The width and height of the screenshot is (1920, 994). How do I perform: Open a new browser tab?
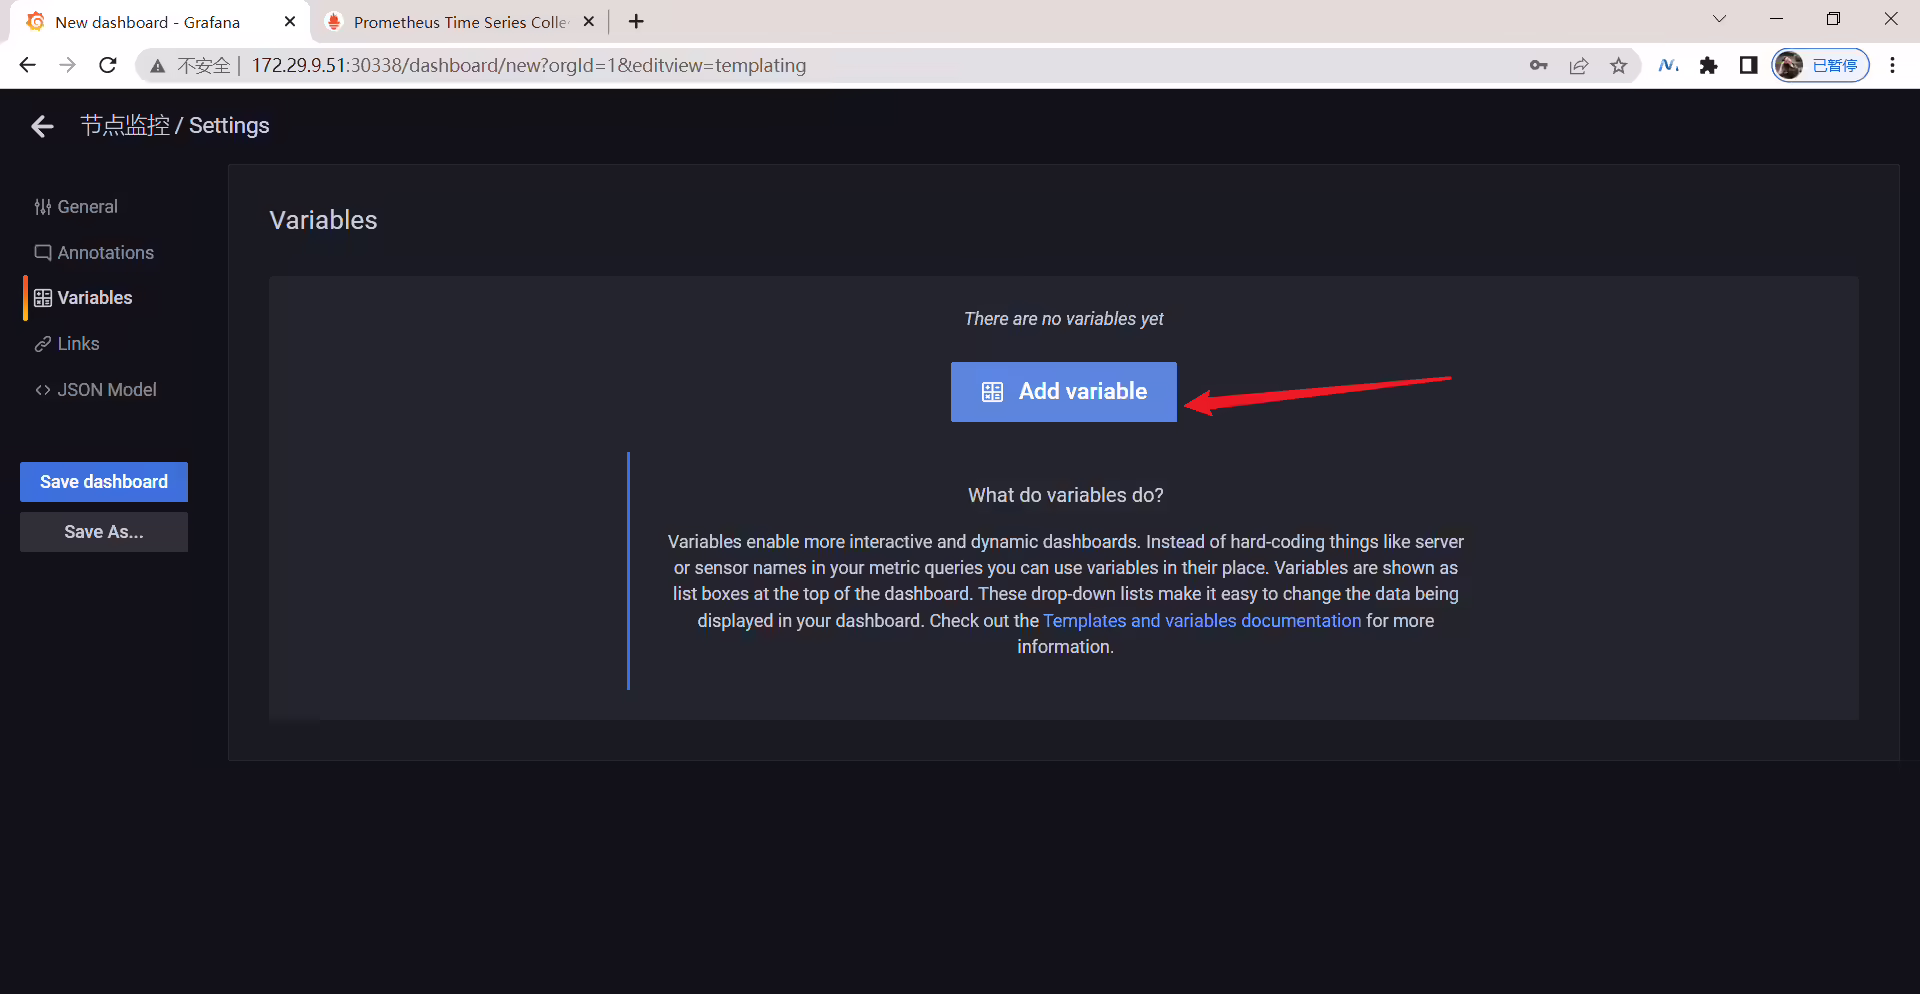pos(636,21)
